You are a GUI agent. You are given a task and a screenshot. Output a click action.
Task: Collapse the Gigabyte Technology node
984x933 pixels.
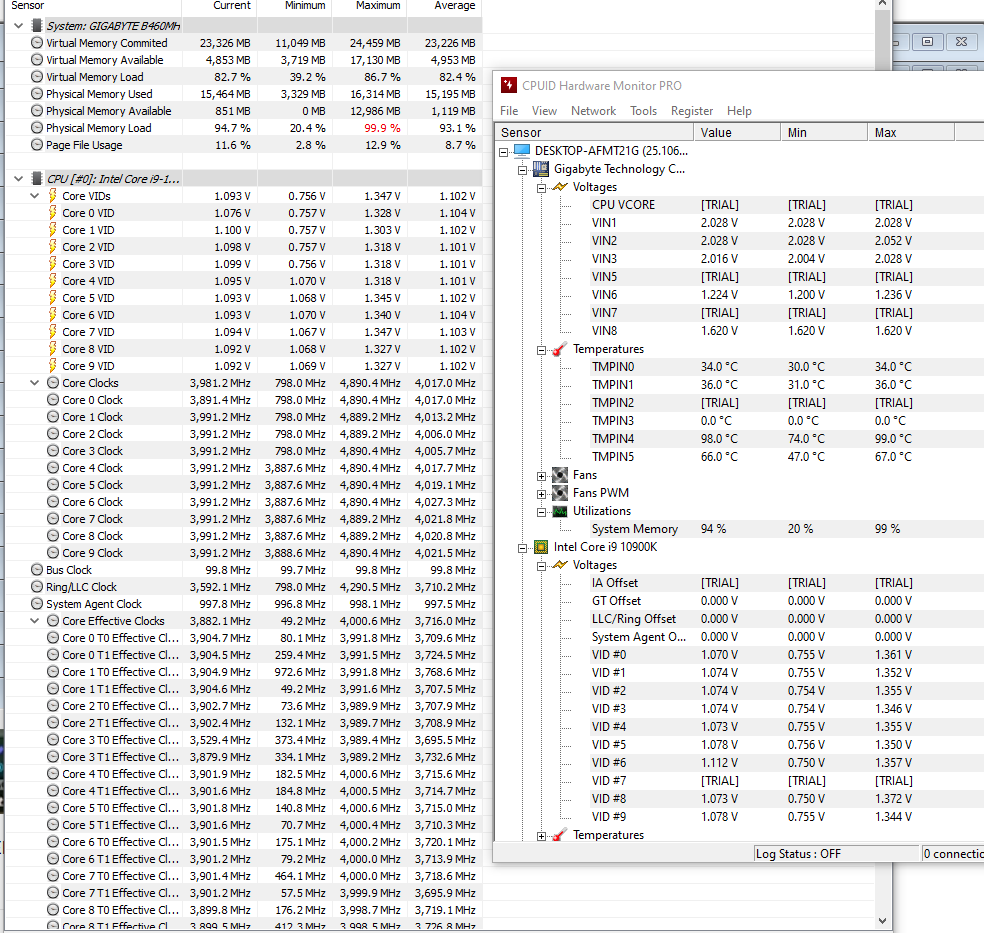522,170
